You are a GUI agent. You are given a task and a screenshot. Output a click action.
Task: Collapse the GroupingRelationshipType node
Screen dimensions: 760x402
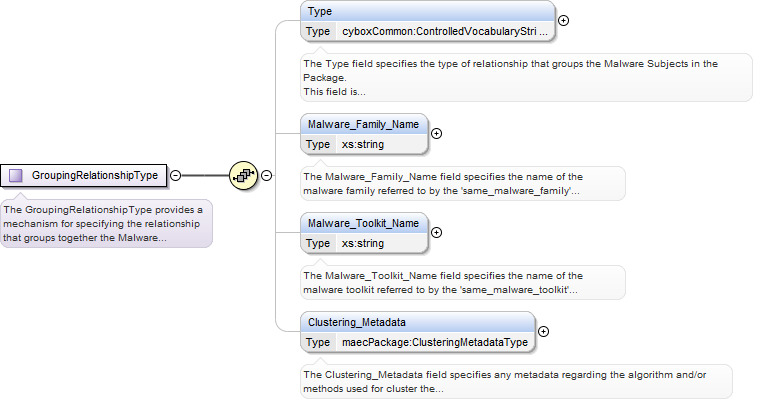(x=176, y=176)
